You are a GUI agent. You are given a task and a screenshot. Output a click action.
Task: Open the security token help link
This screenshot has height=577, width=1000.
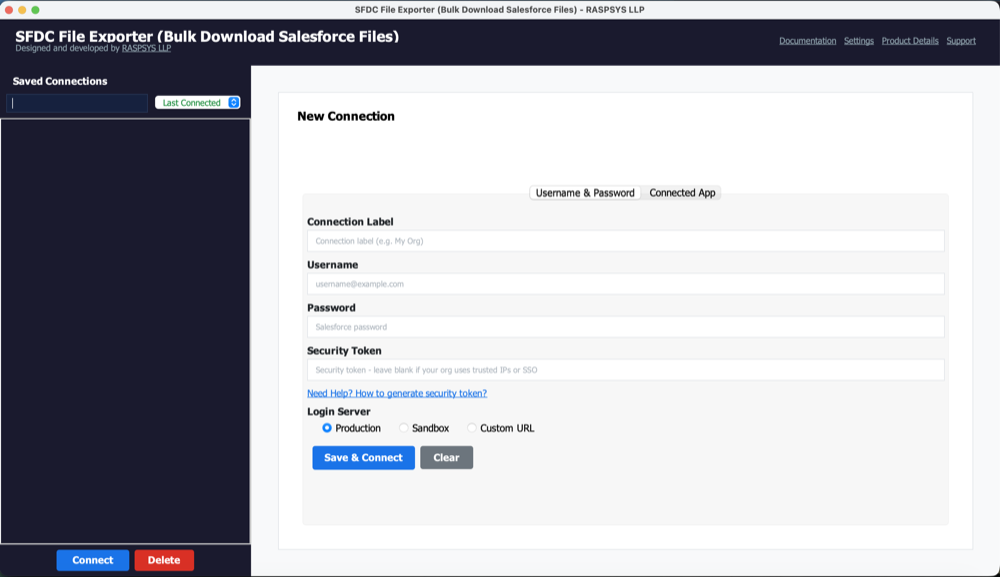(x=397, y=393)
